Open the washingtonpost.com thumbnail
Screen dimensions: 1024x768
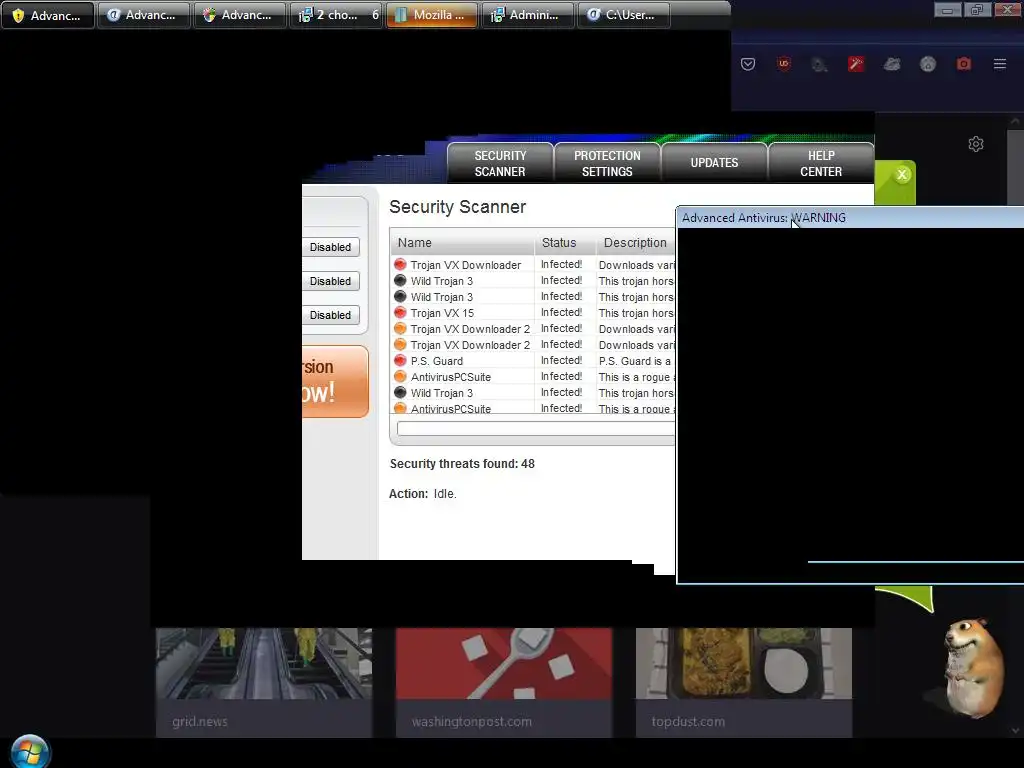[504, 664]
